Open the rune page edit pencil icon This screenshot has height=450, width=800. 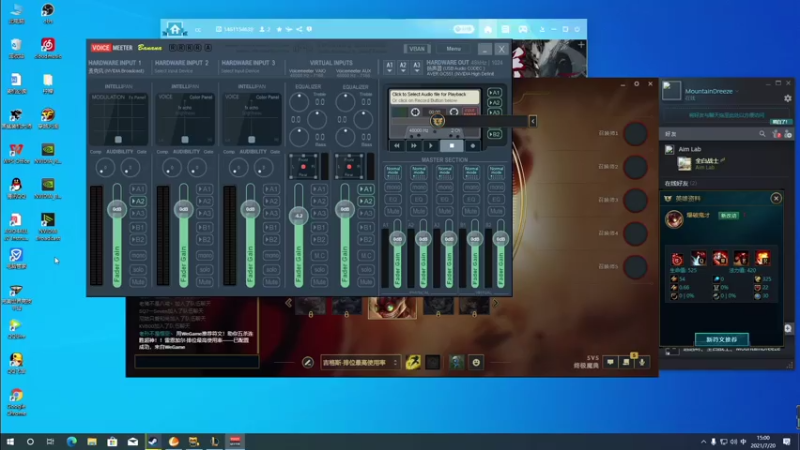(x=308, y=362)
